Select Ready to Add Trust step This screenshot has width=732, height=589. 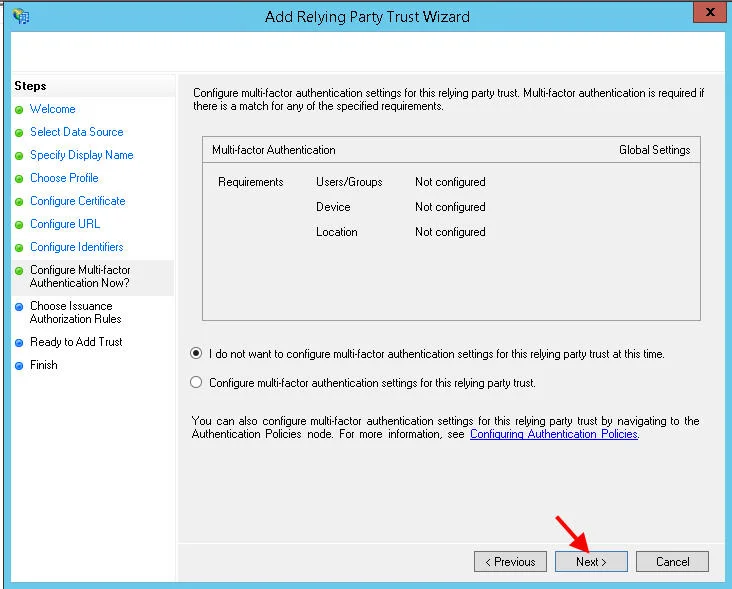point(76,342)
